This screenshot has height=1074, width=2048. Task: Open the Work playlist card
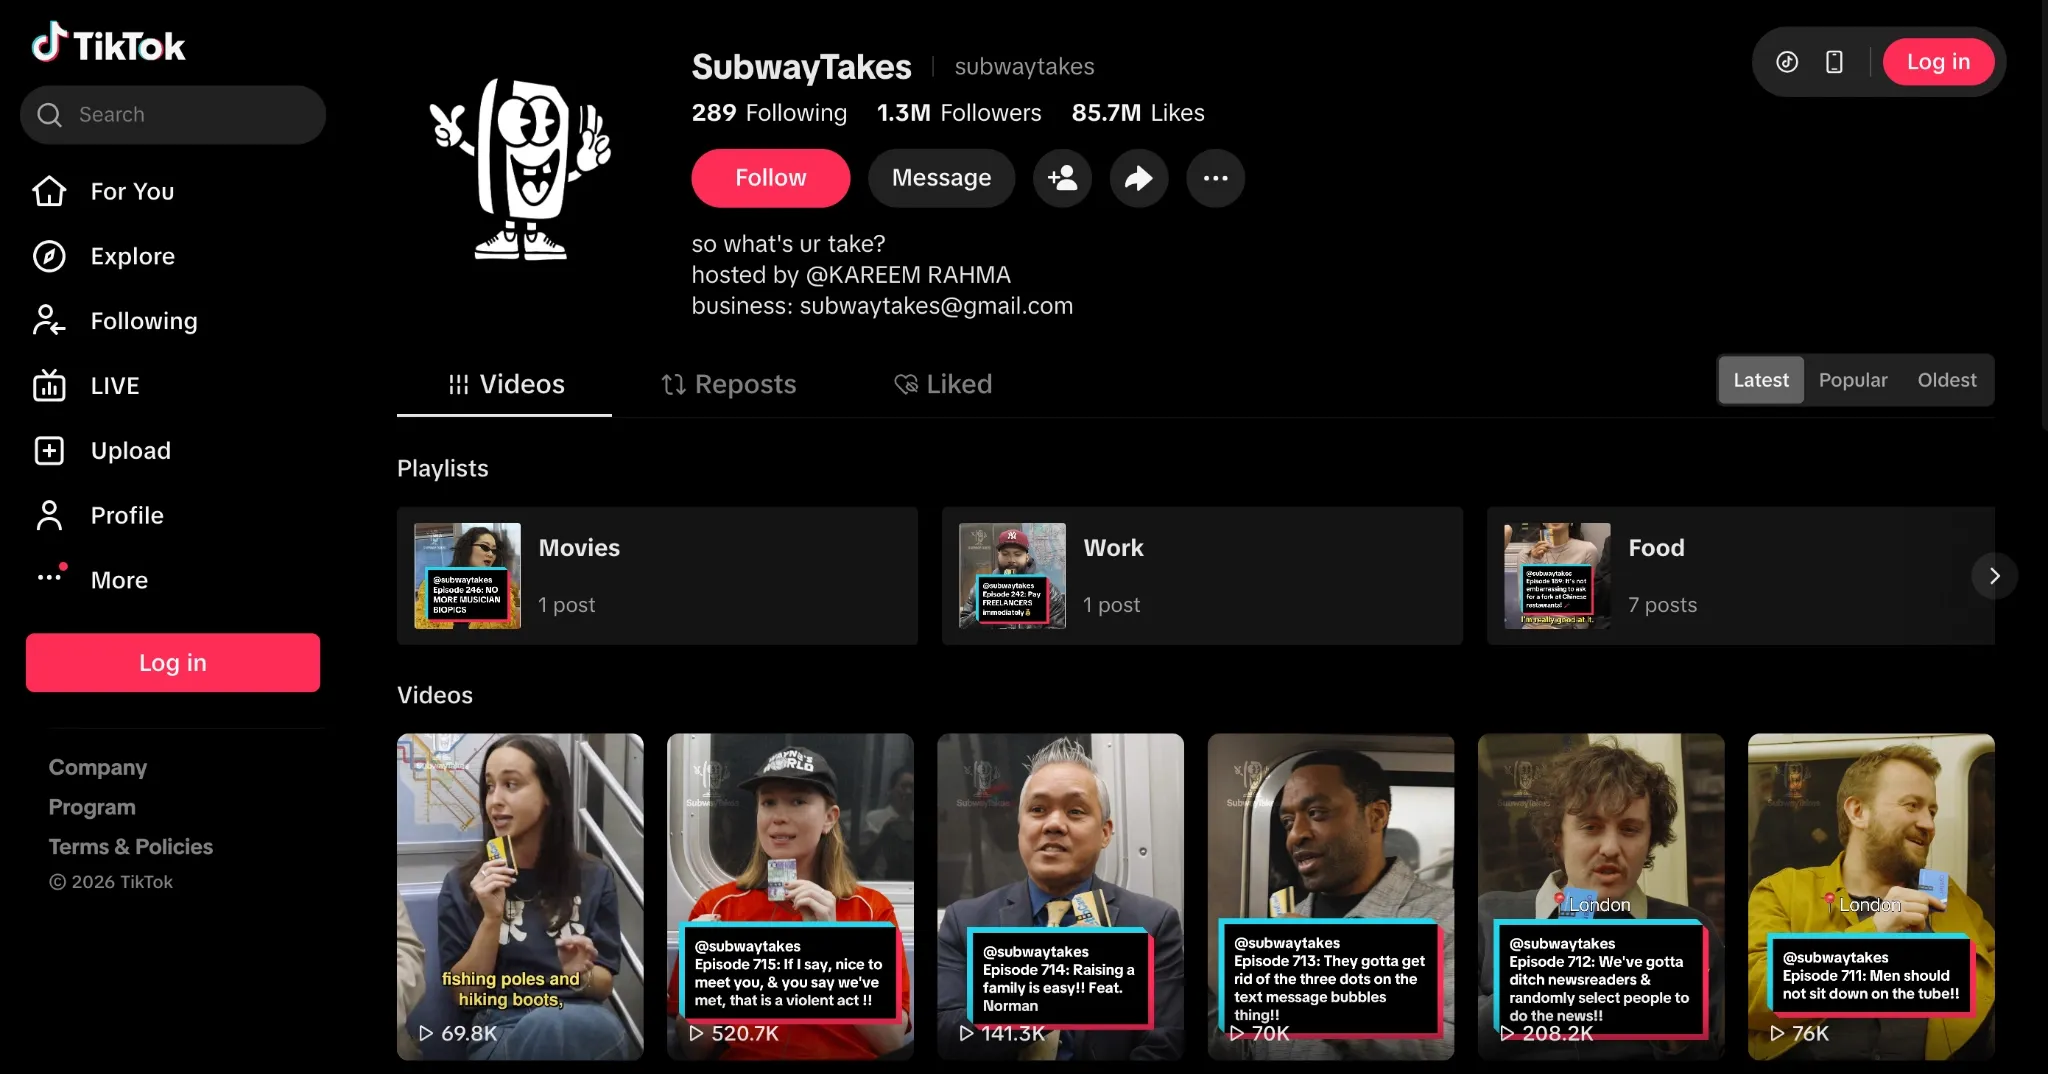pyautogui.click(x=1202, y=576)
